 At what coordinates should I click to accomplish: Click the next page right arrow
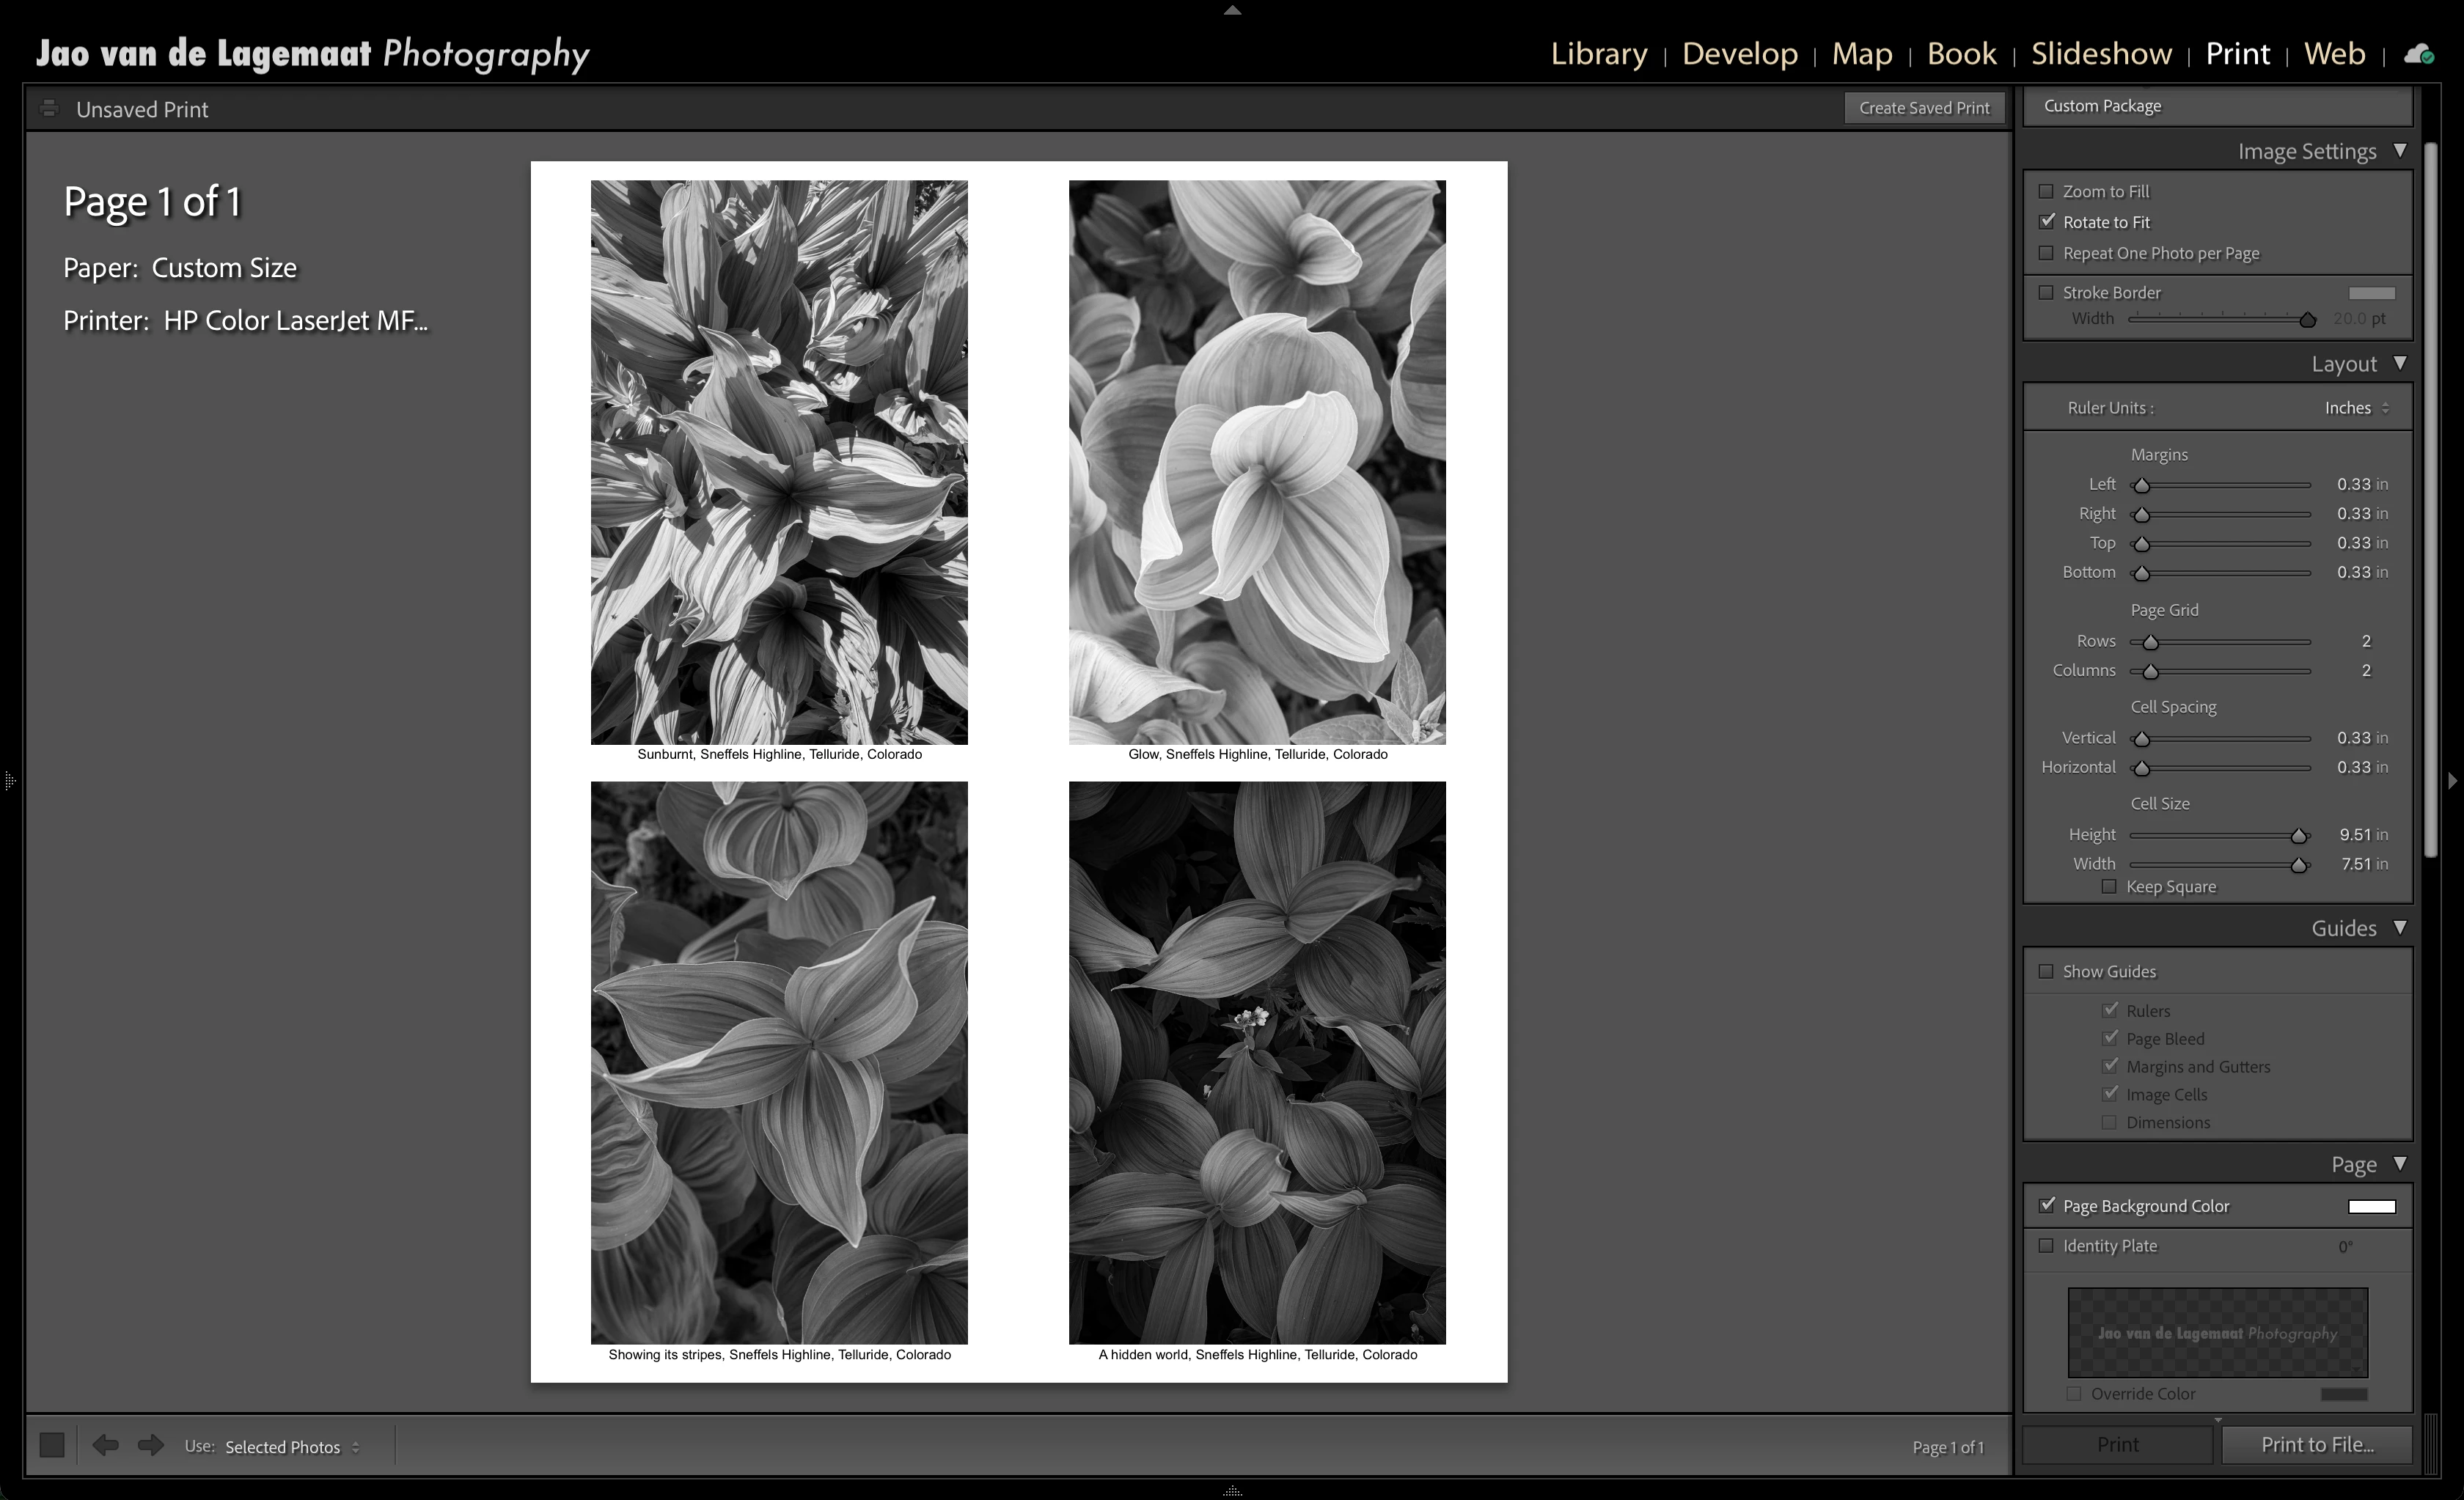pyautogui.click(x=151, y=1445)
